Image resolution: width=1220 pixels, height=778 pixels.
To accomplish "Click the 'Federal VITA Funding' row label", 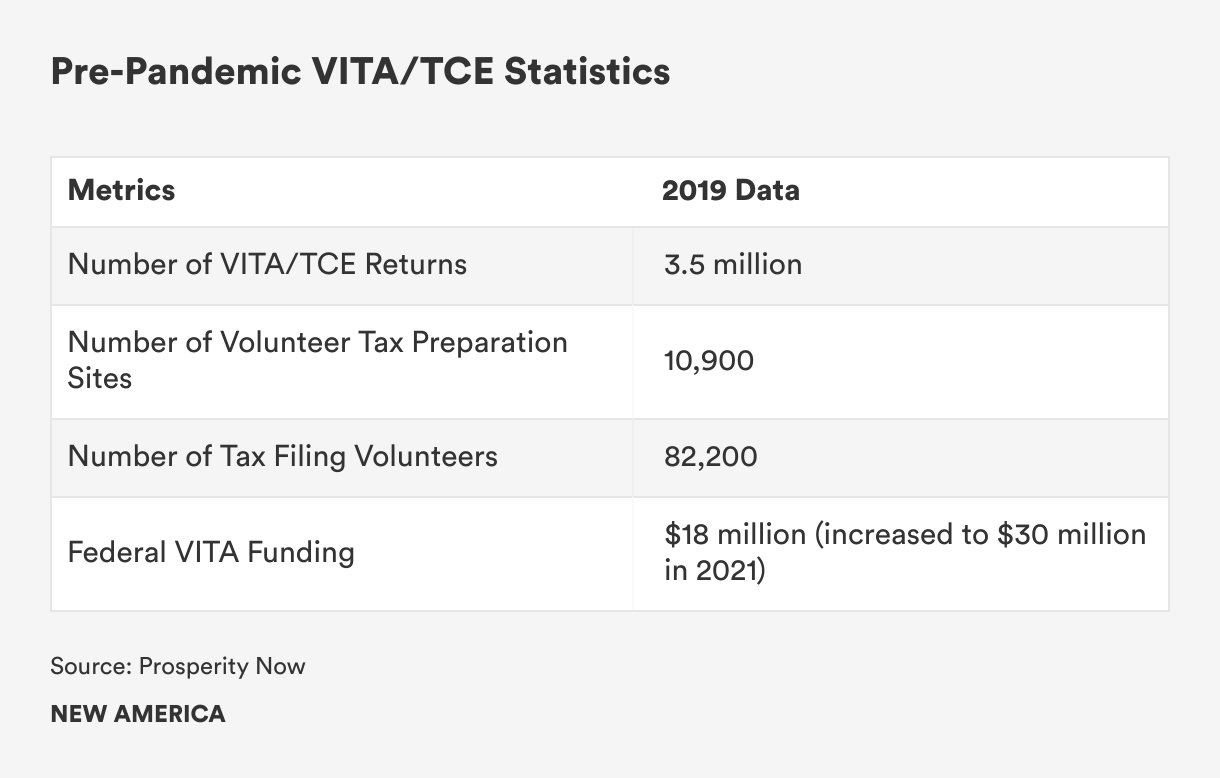I will pyautogui.click(x=210, y=552).
